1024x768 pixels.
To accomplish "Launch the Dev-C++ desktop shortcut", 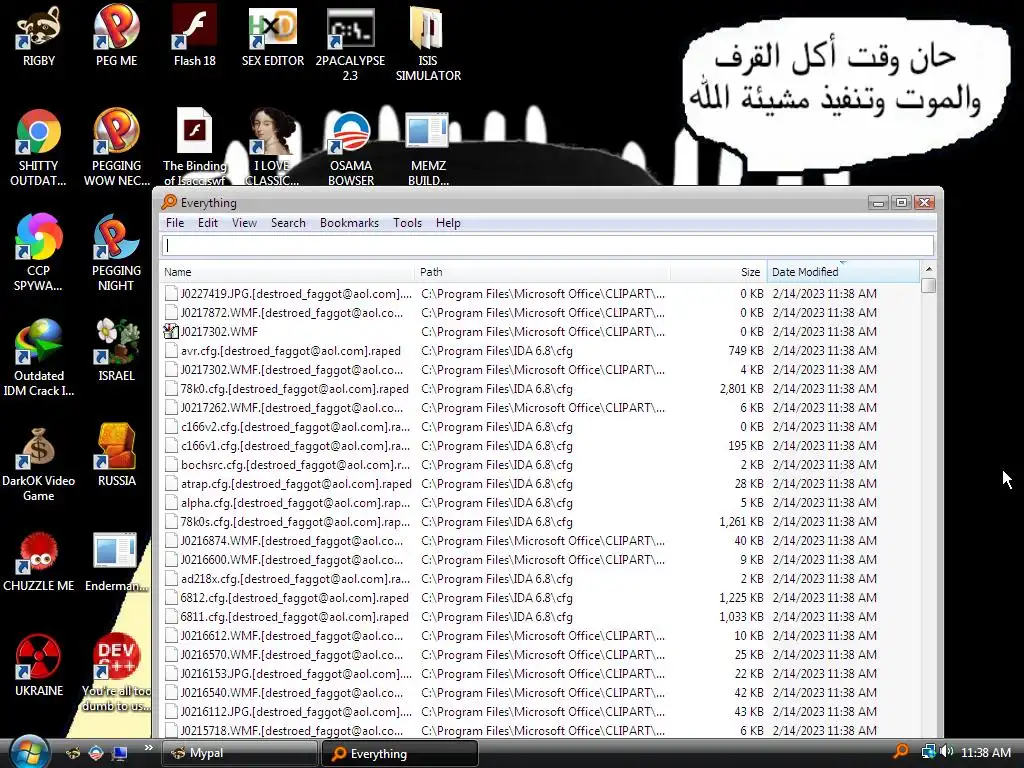I will click(116, 671).
